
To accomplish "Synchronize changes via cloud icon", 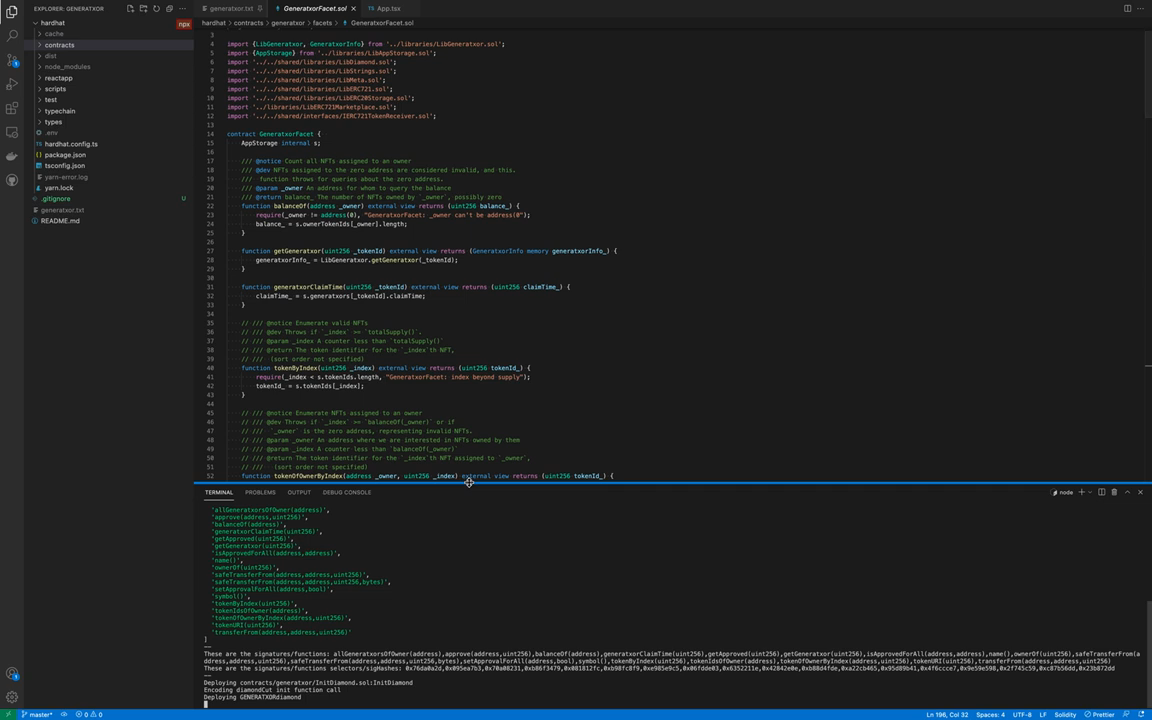I will tap(64, 714).
